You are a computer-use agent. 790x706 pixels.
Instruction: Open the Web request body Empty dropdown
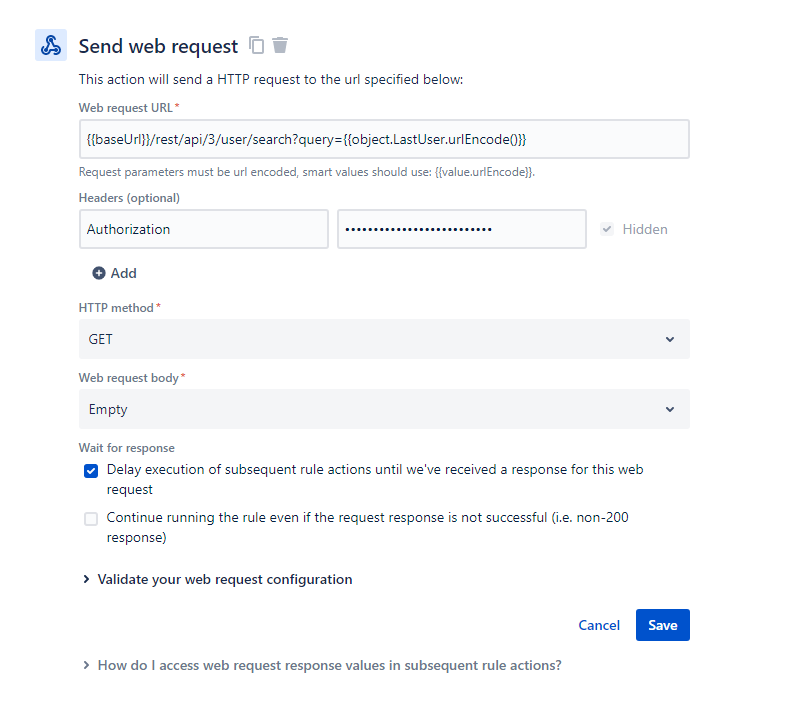384,409
